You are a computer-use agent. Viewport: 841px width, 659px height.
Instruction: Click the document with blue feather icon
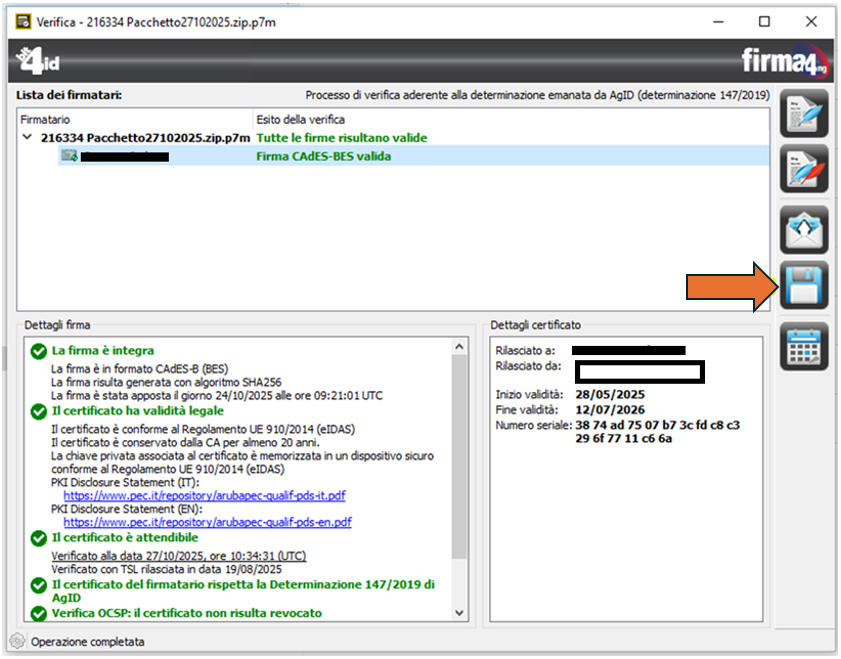click(804, 114)
